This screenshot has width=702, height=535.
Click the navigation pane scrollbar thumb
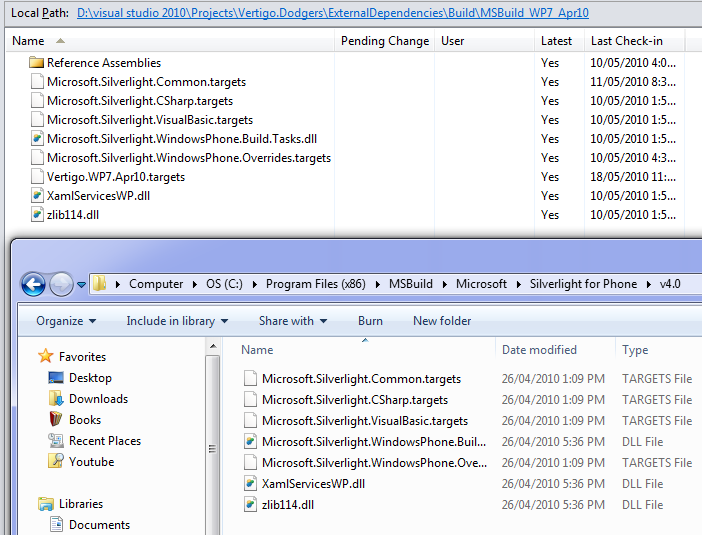pos(213,449)
